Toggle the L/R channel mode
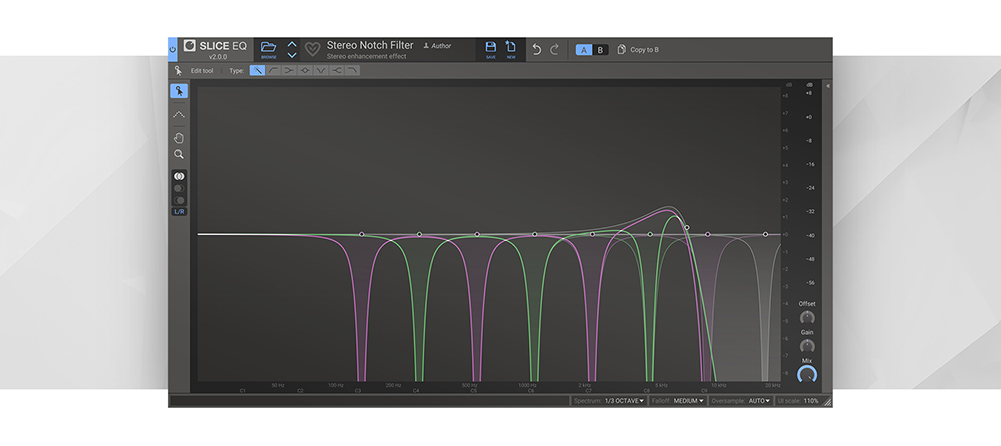Viewport: 1001px width, 446px height. 179,212
